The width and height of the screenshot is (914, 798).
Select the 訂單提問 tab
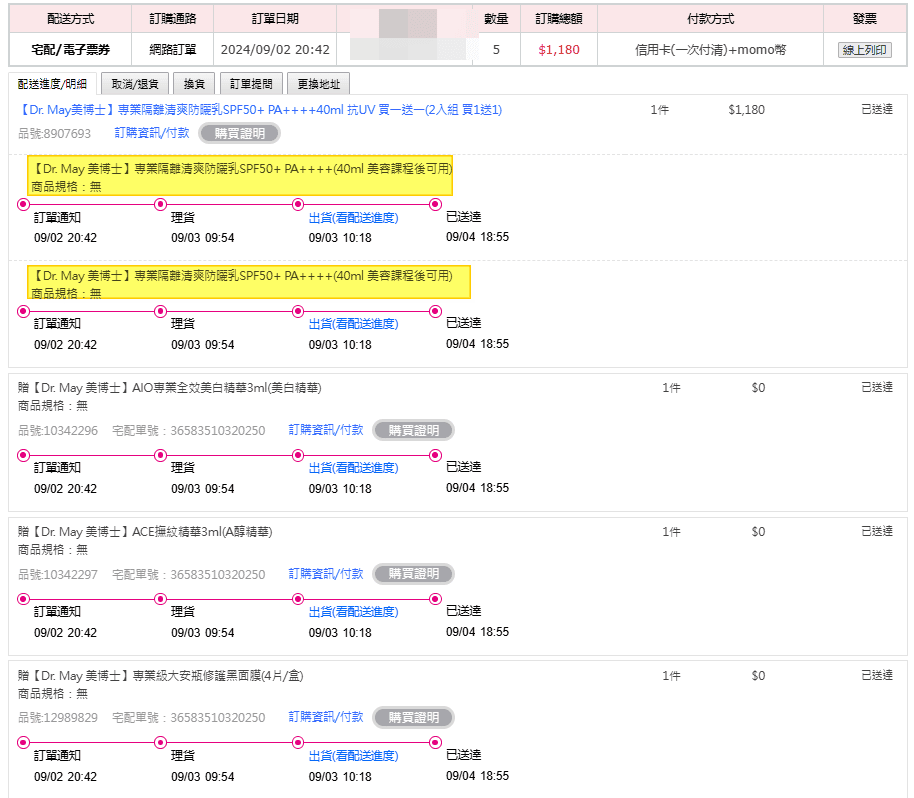[x=250, y=85]
